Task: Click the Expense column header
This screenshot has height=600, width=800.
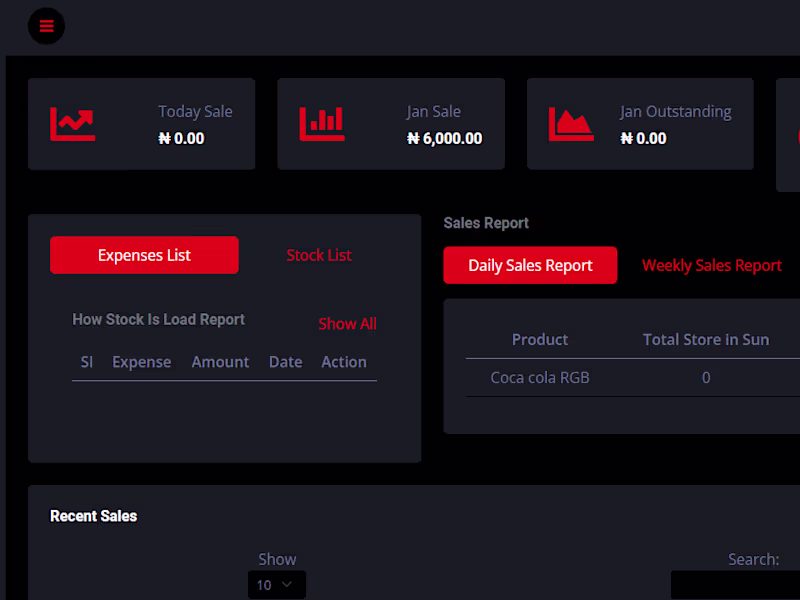Action: point(141,362)
